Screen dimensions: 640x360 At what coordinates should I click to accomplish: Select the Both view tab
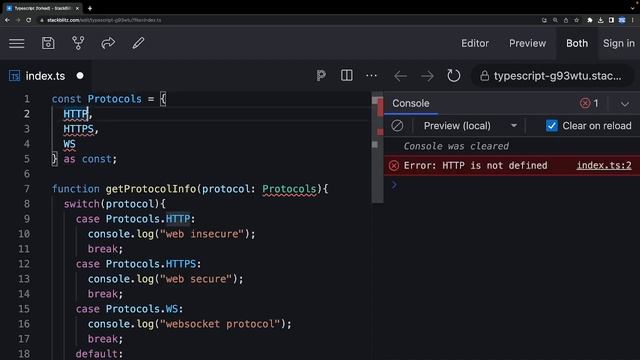pyautogui.click(x=577, y=43)
